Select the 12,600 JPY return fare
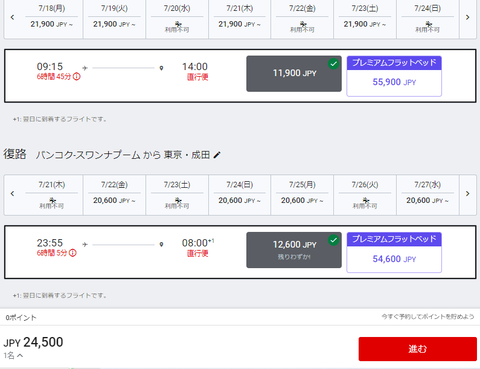This screenshot has height=369, width=480. point(294,250)
